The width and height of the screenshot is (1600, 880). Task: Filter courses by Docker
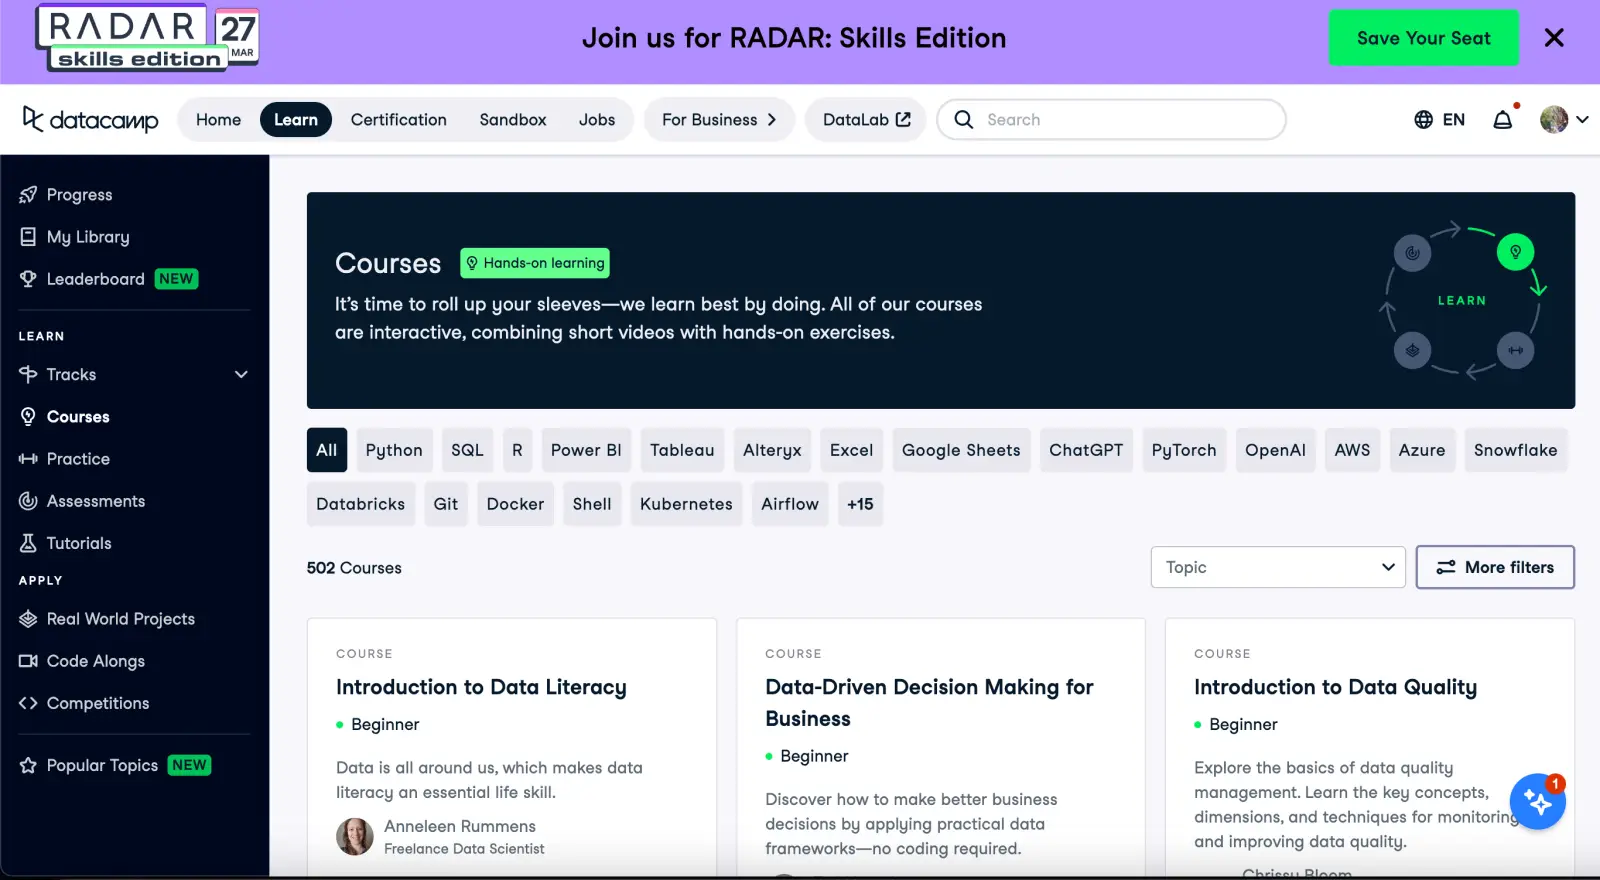[515, 504]
